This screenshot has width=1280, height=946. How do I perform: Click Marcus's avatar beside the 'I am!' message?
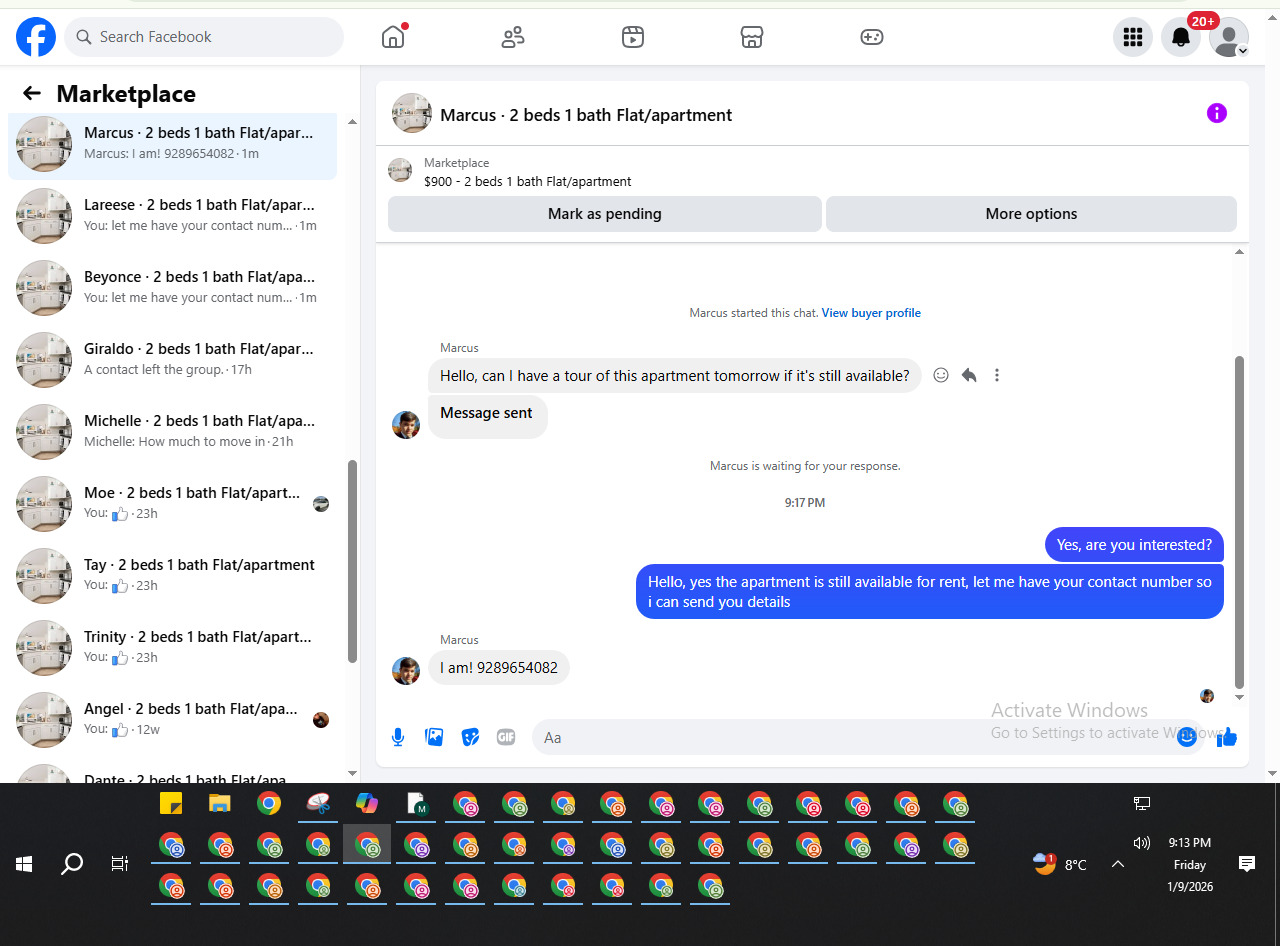(x=406, y=670)
